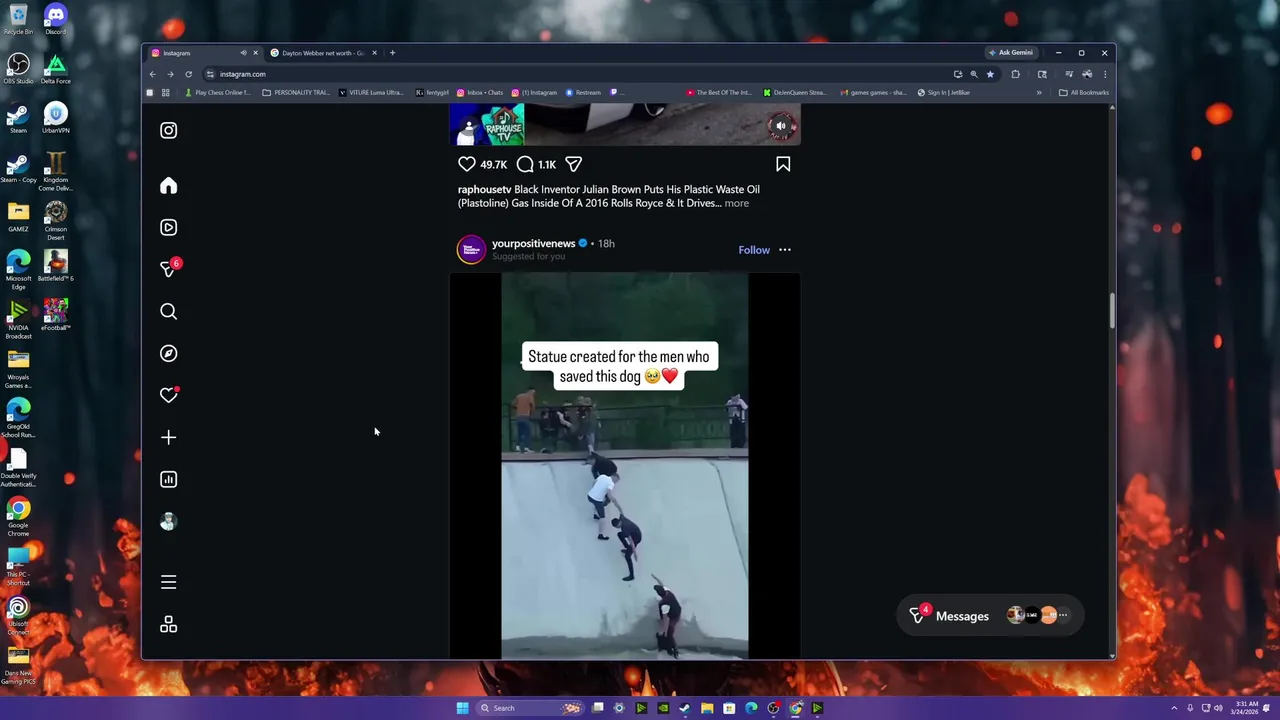
Task: Click the page scrollbar thumb
Action: point(1111,310)
